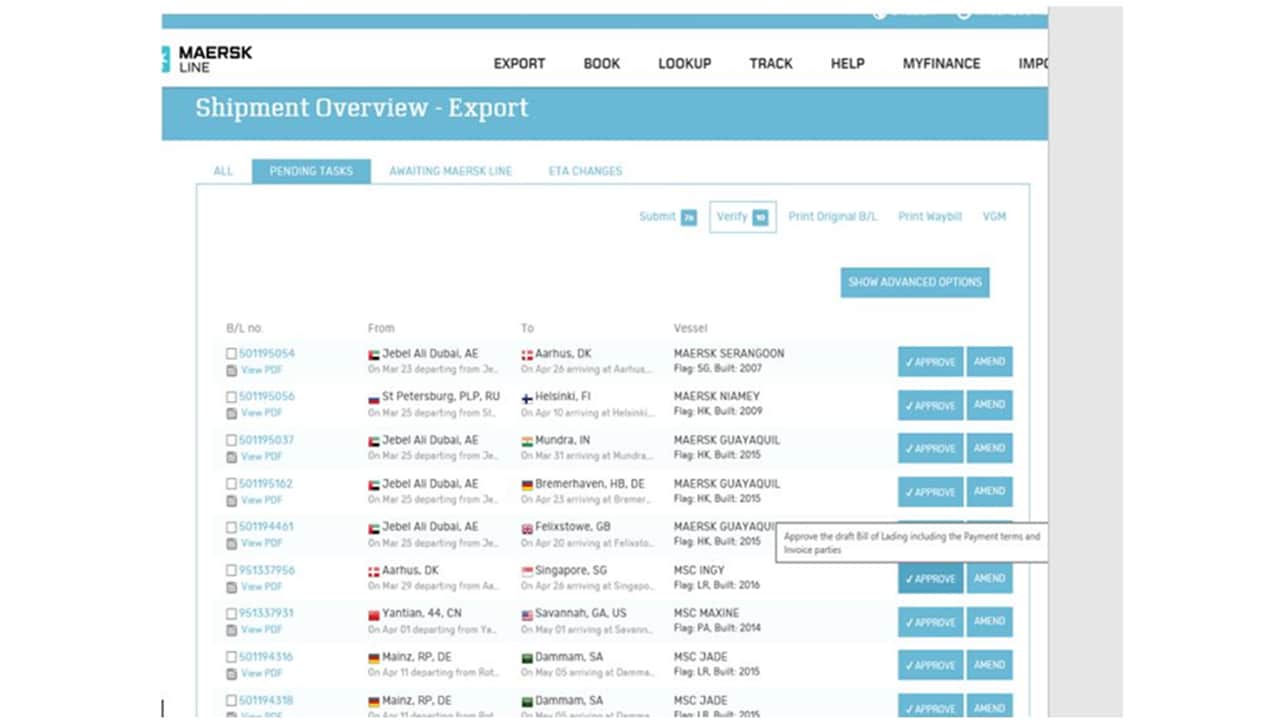The width and height of the screenshot is (1280, 720).
Task: Click Print Original B/L link
Action: (832, 217)
